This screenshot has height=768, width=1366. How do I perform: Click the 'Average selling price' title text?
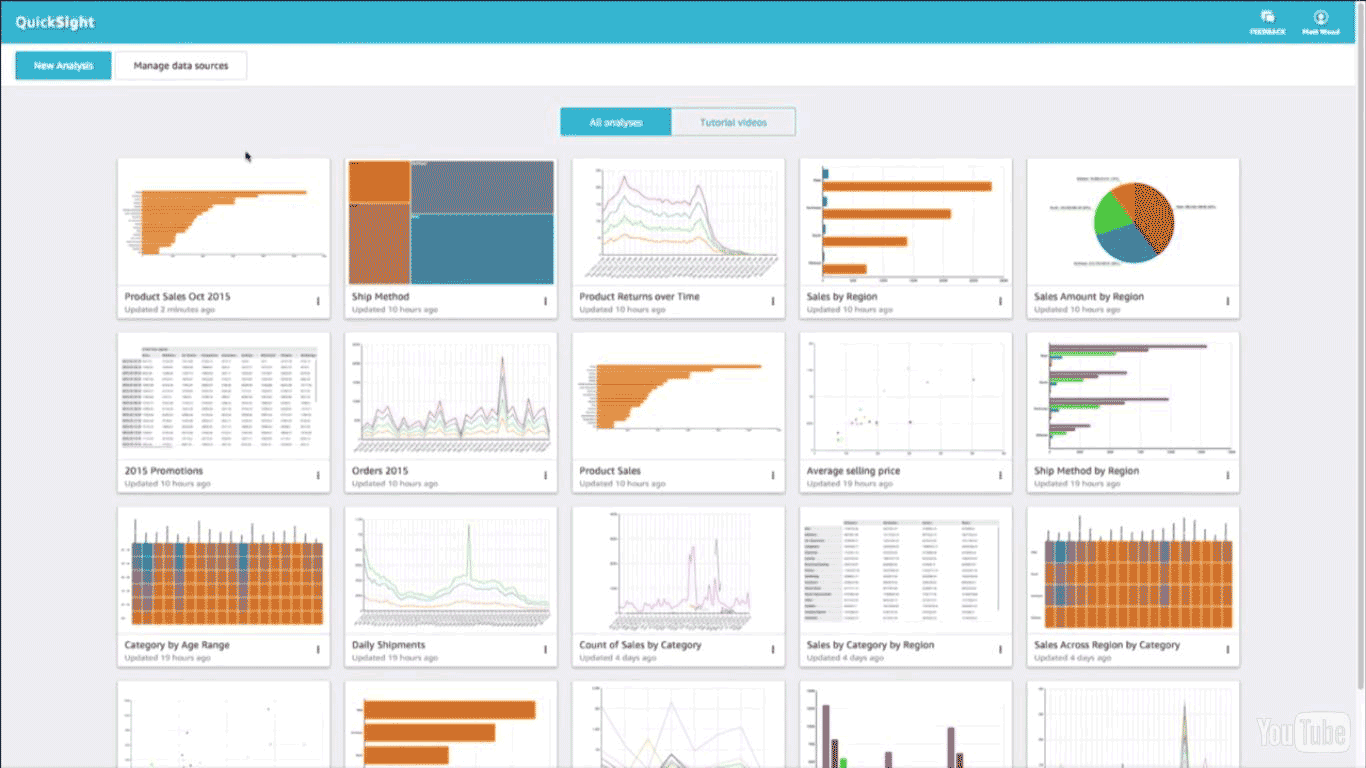coord(853,471)
